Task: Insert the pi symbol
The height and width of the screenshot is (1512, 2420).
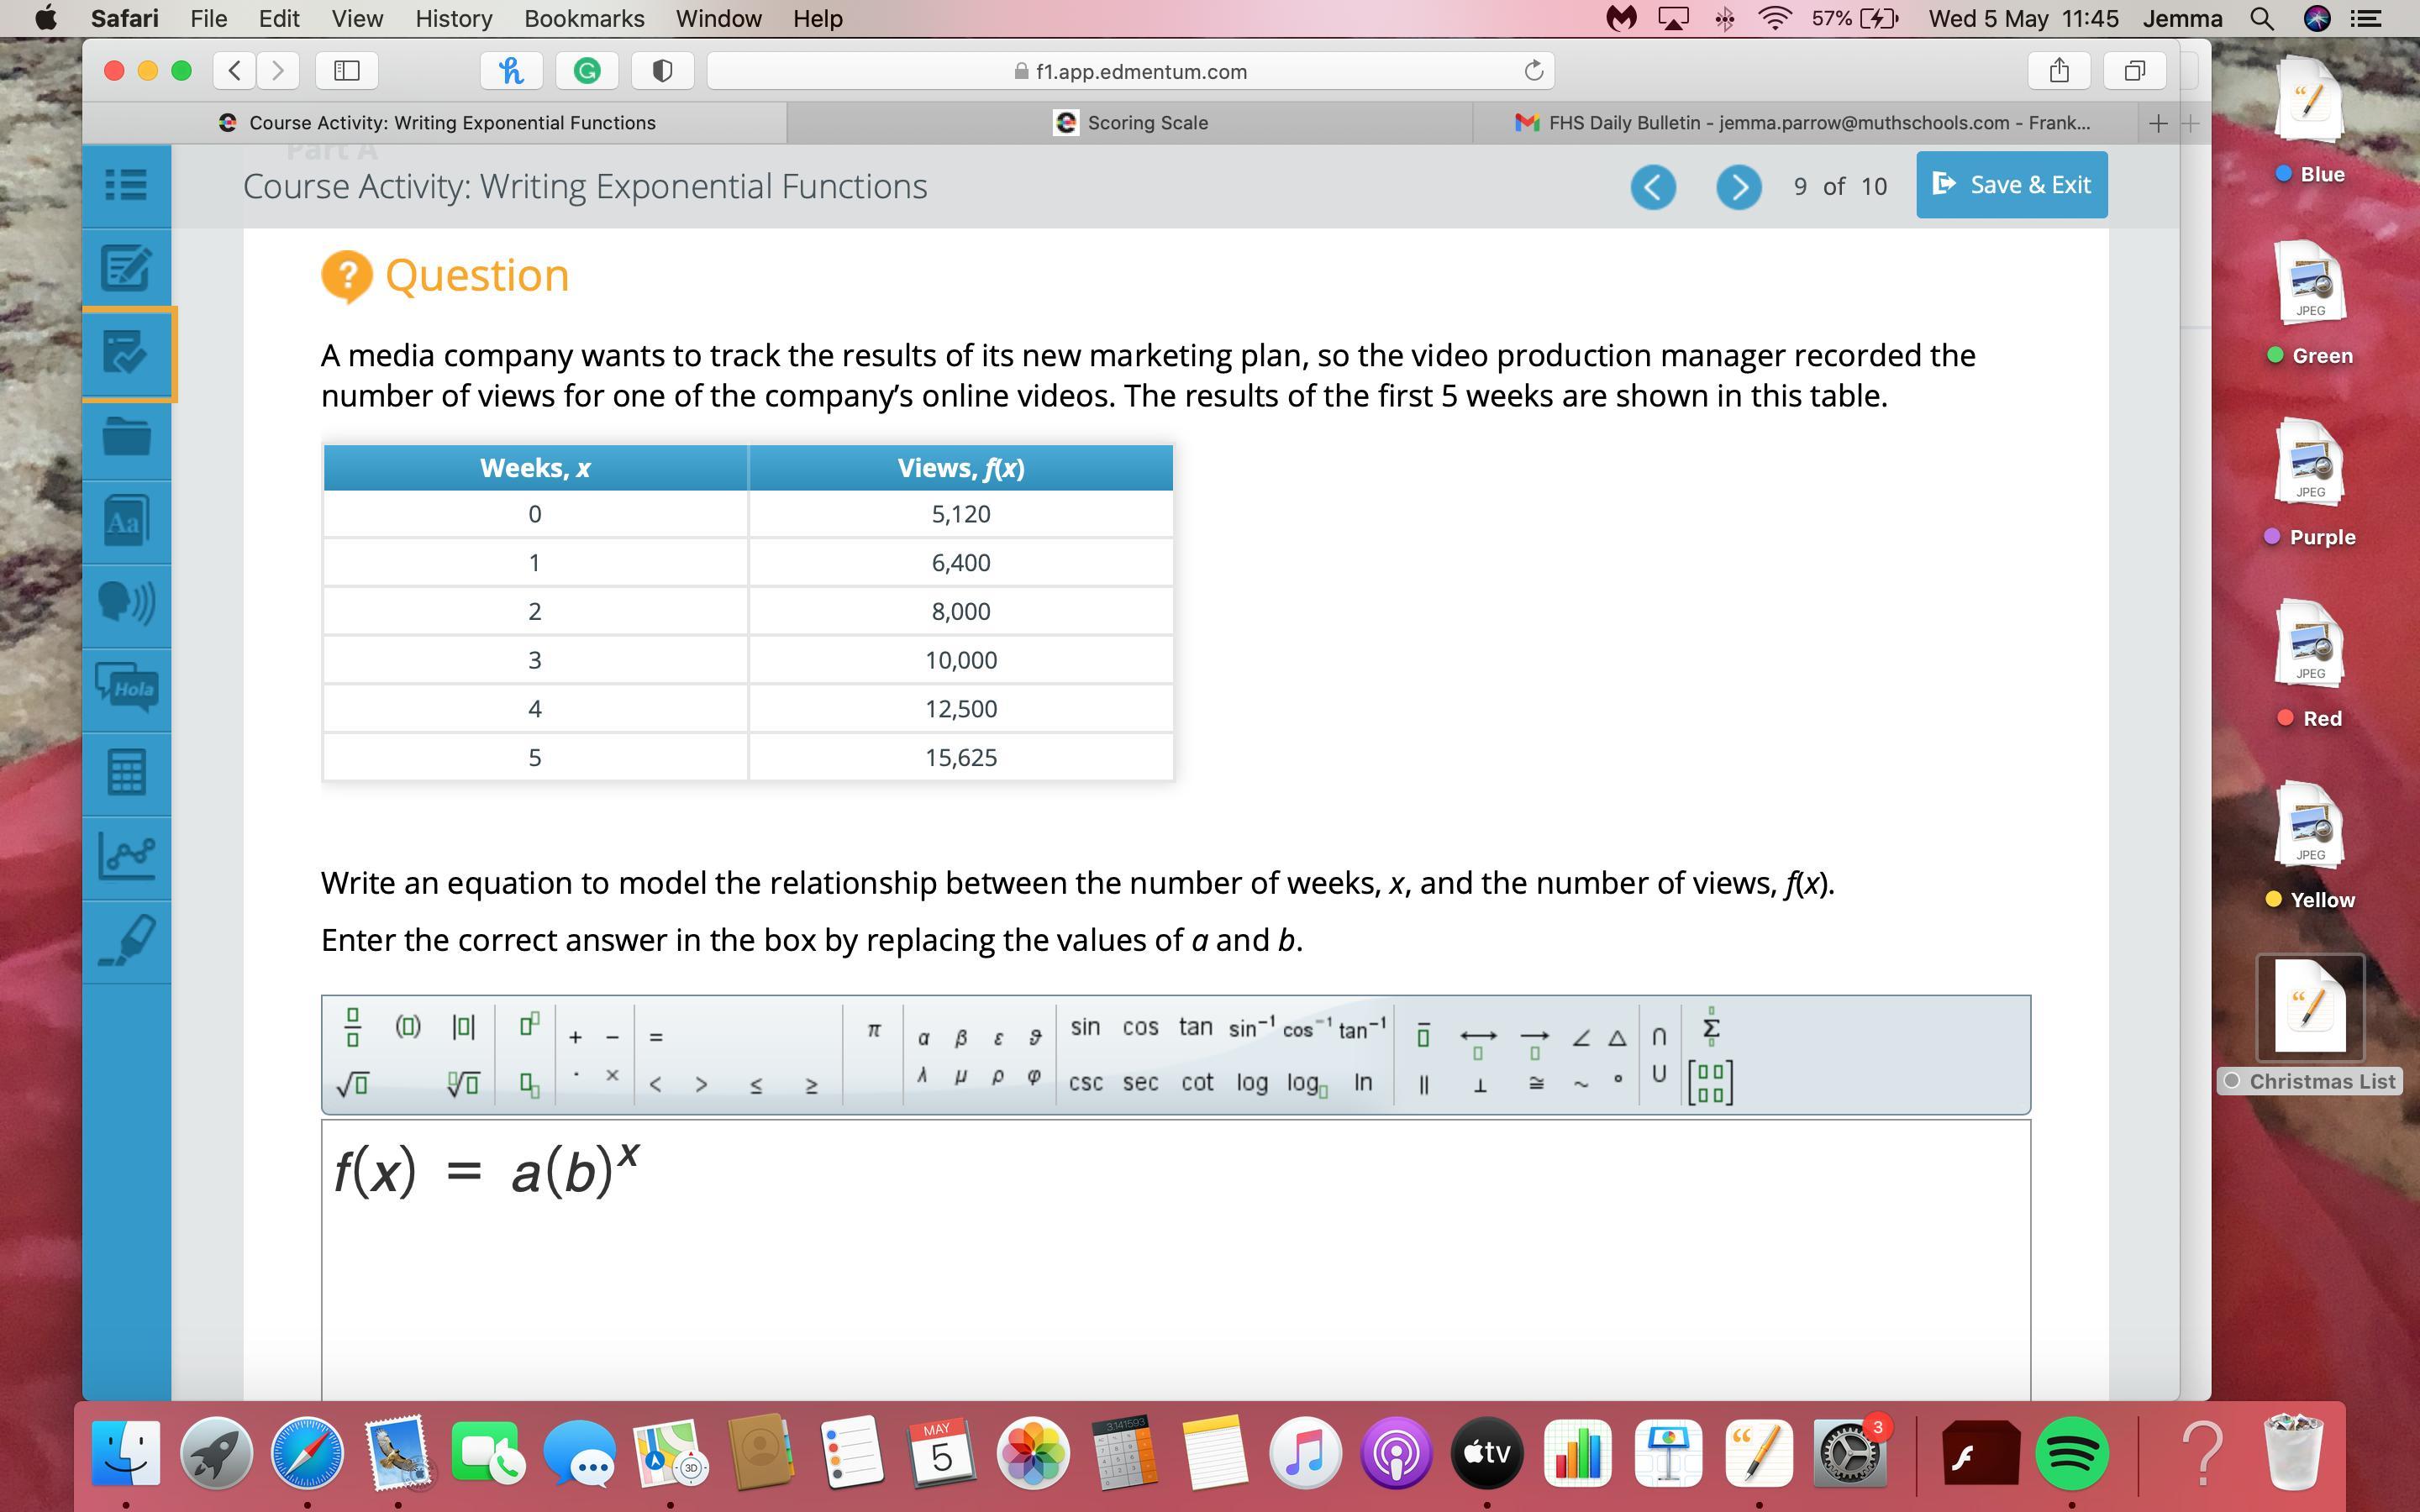Action: click(x=873, y=1030)
